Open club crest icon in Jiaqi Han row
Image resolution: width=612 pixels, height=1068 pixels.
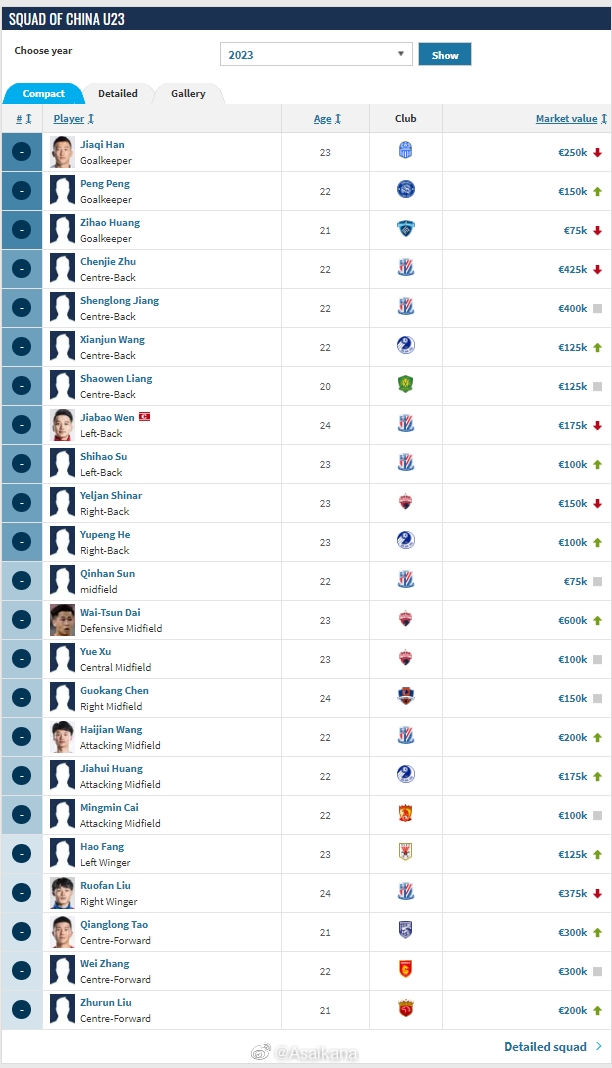coord(405,151)
